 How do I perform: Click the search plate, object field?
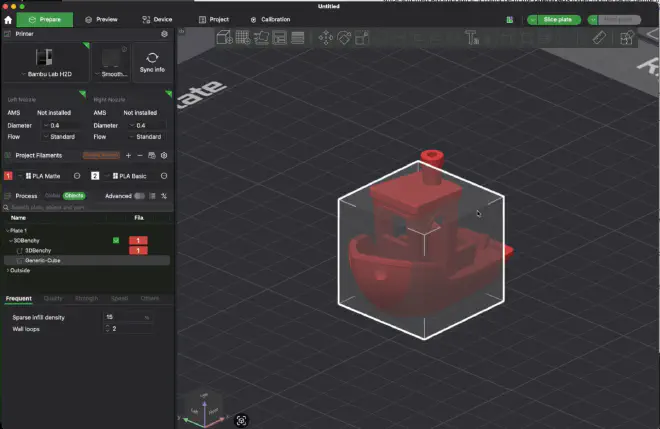click(x=88, y=207)
